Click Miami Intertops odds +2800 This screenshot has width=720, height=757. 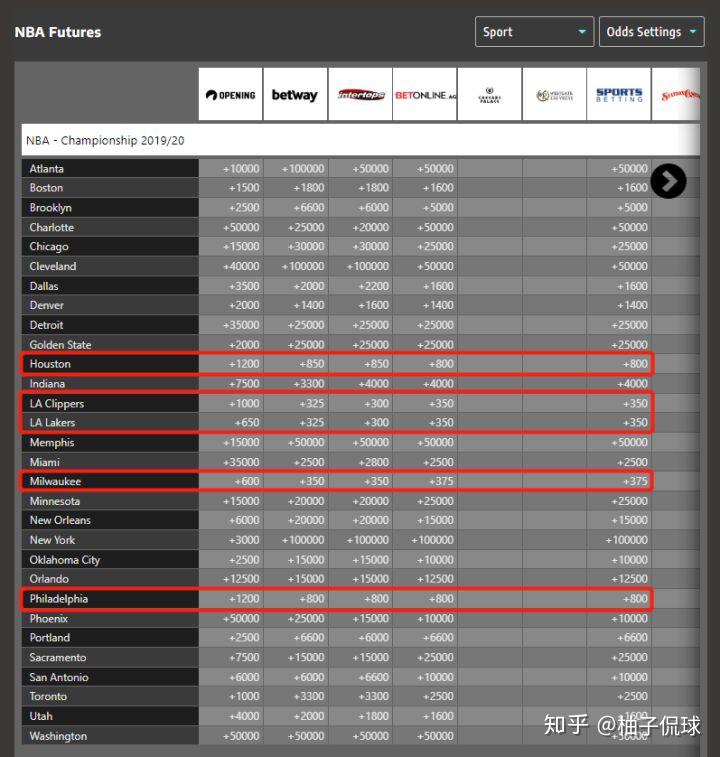pos(373,462)
